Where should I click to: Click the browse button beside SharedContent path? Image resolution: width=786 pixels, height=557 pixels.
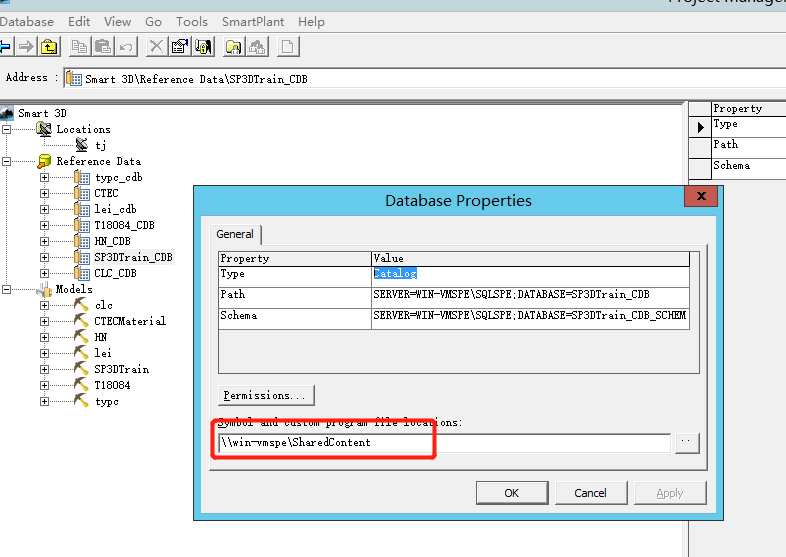click(687, 443)
